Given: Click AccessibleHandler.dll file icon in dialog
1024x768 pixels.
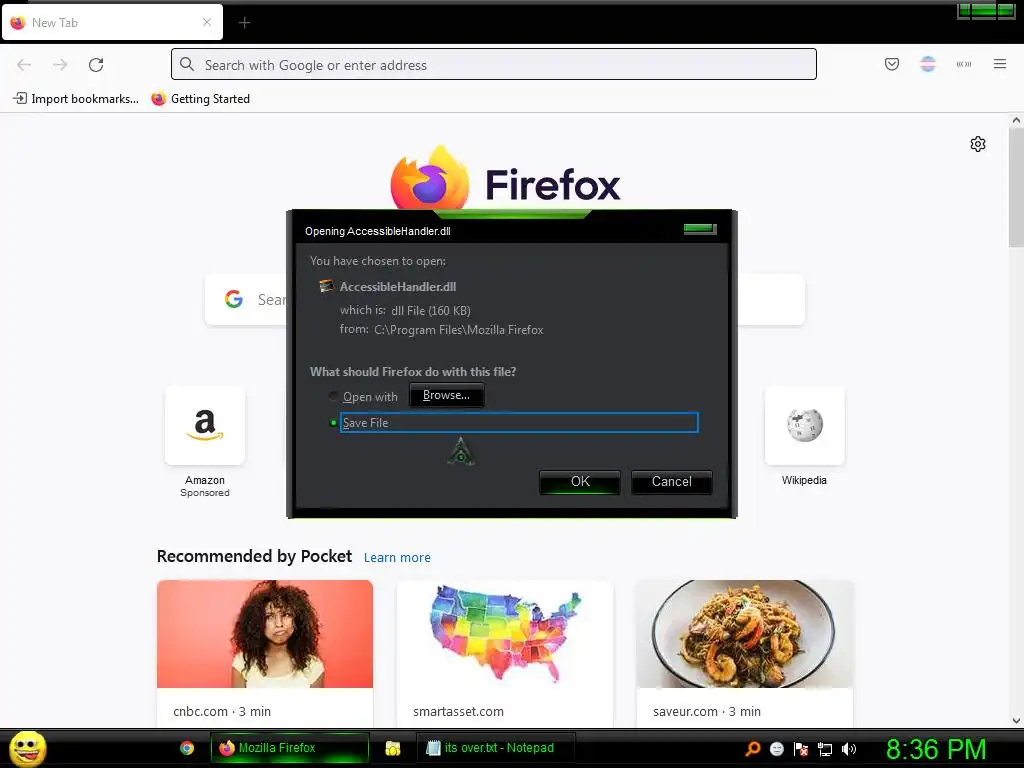Looking at the screenshot, I should point(326,286).
